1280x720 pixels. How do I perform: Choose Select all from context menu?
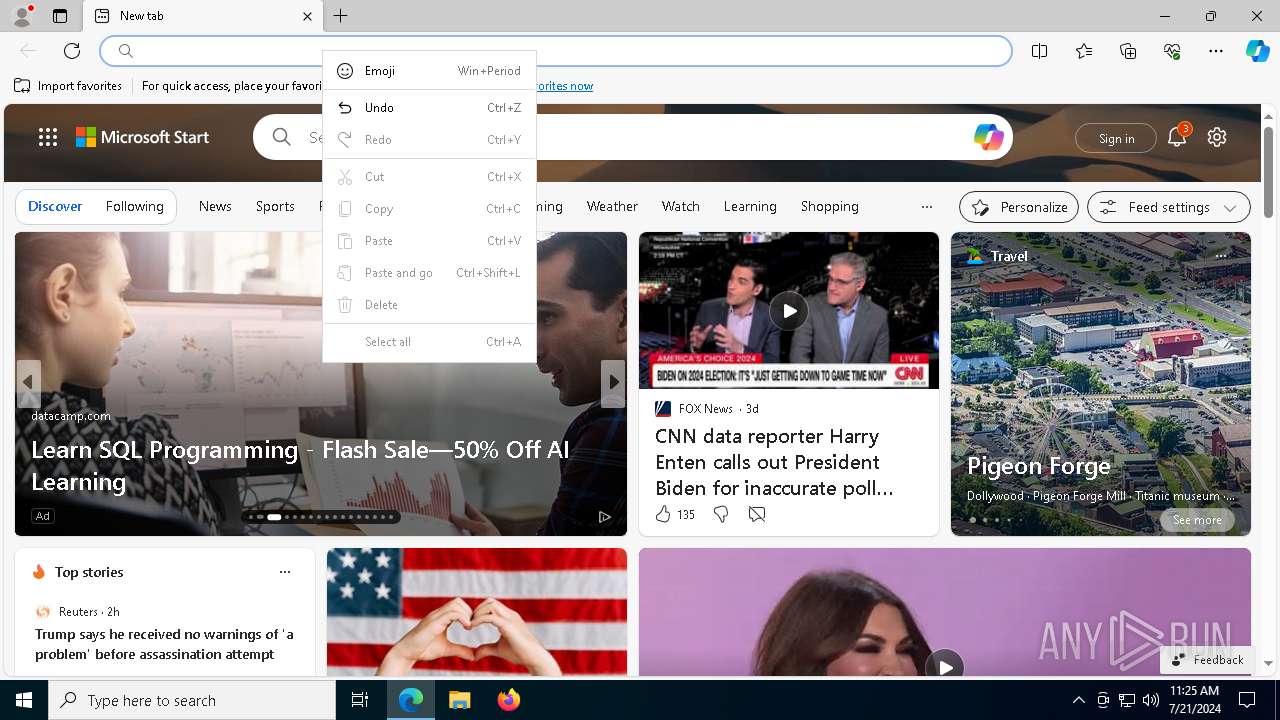click(429, 342)
